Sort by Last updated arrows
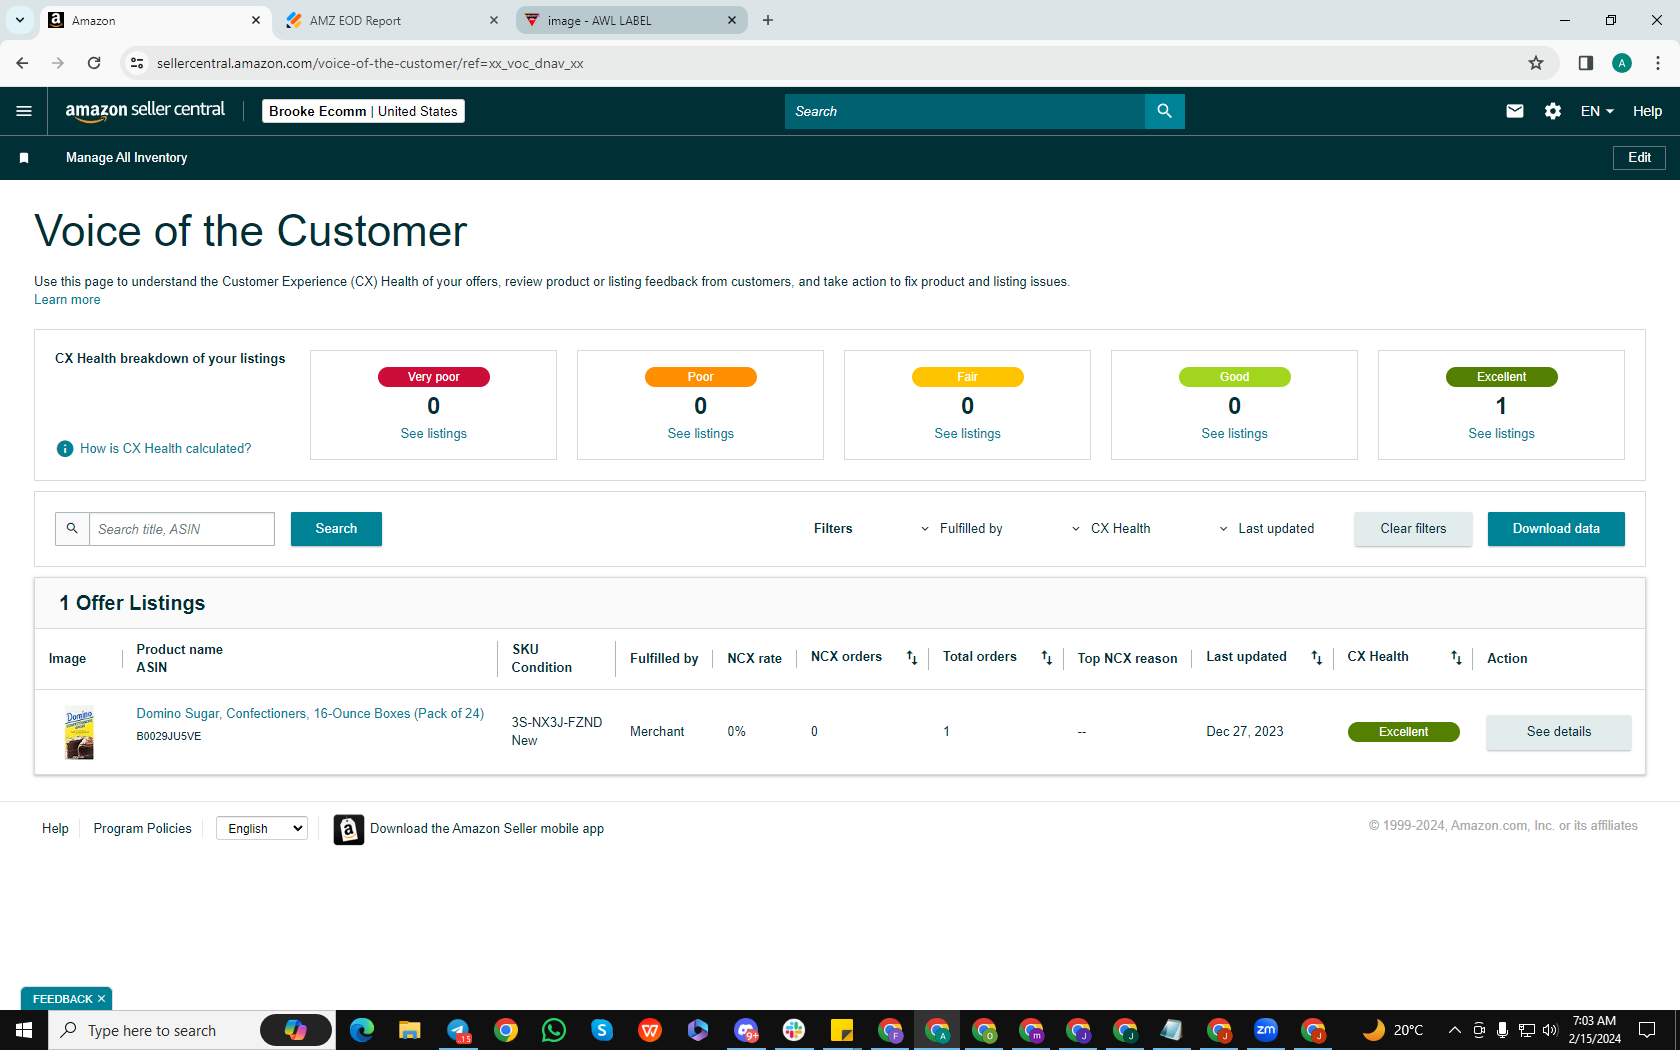The image size is (1680, 1050). pos(1317,657)
